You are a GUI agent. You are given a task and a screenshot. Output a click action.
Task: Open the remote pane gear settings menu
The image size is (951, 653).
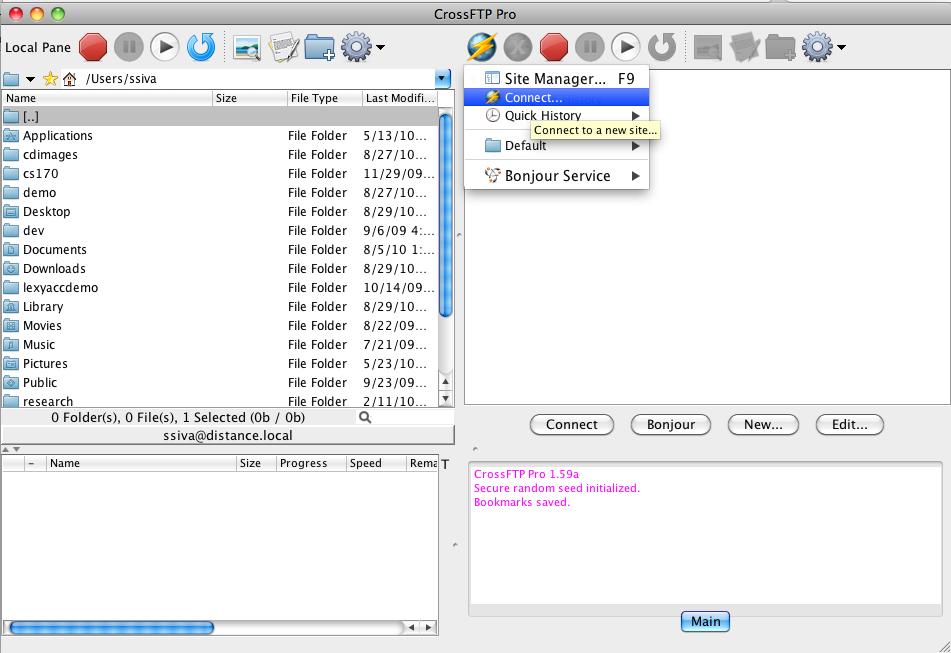pos(823,47)
